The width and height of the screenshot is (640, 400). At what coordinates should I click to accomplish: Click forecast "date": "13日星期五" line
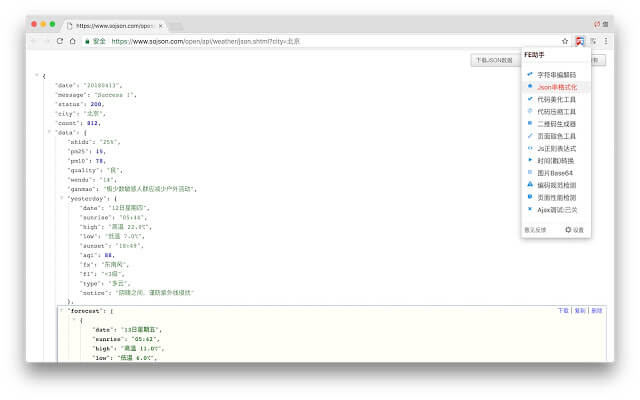127,329
